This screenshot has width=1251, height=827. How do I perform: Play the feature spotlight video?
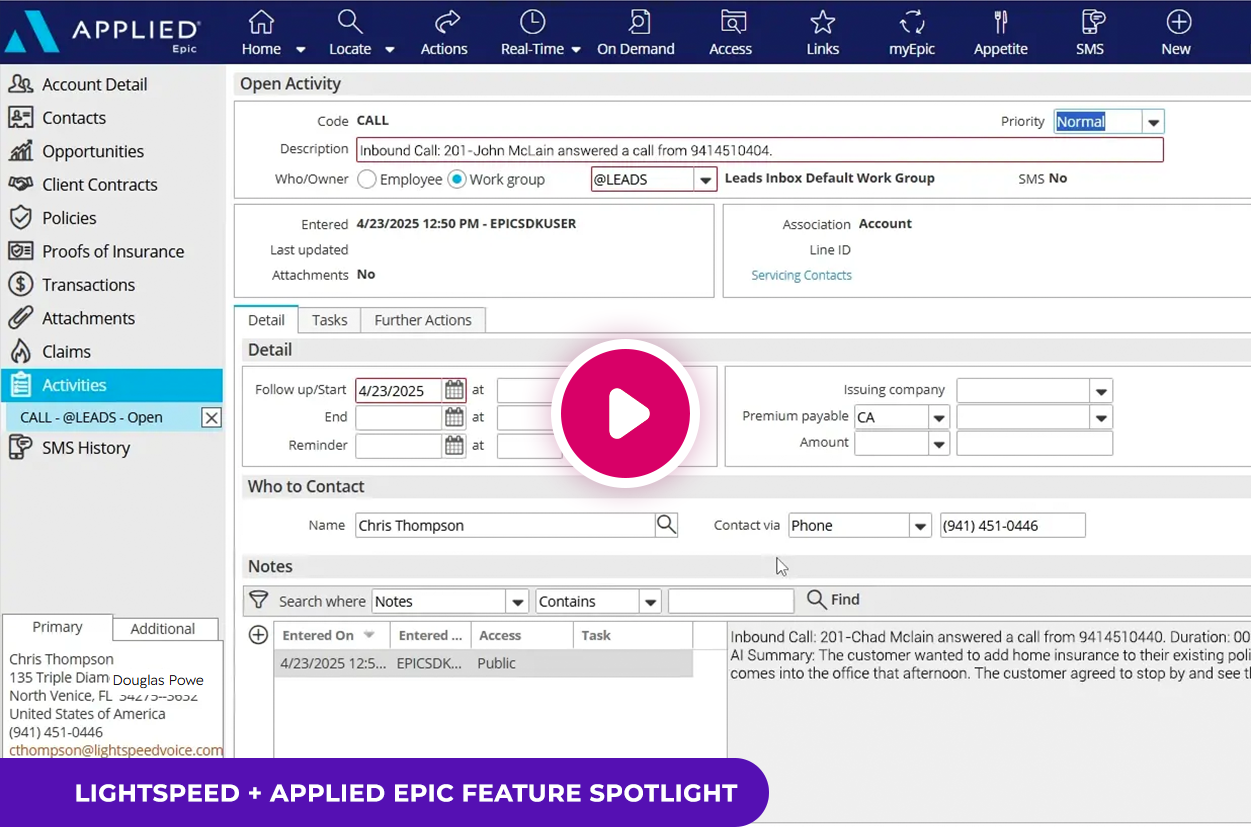(626, 413)
